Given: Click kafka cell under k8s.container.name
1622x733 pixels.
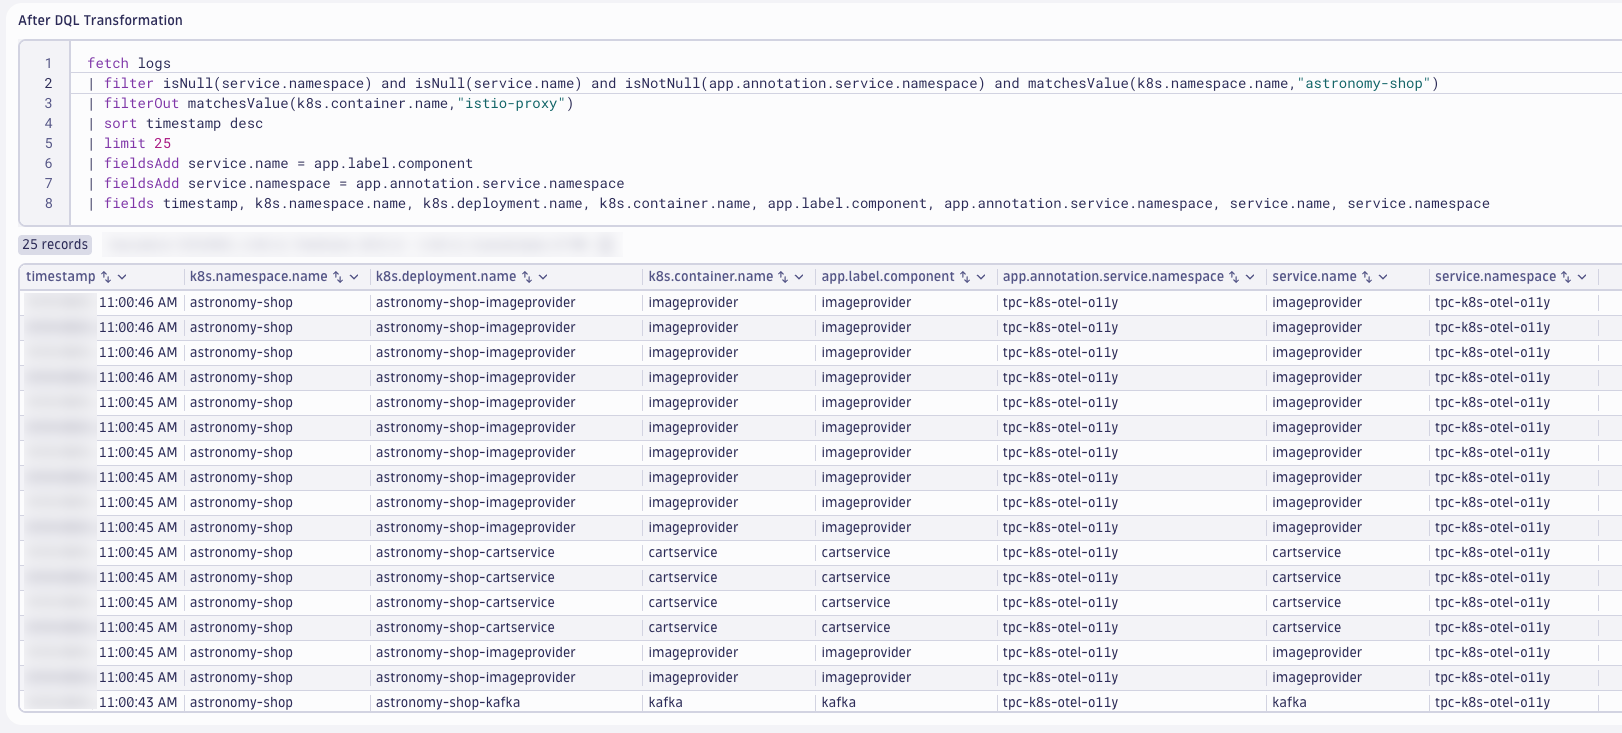Looking at the screenshot, I should point(665,702).
